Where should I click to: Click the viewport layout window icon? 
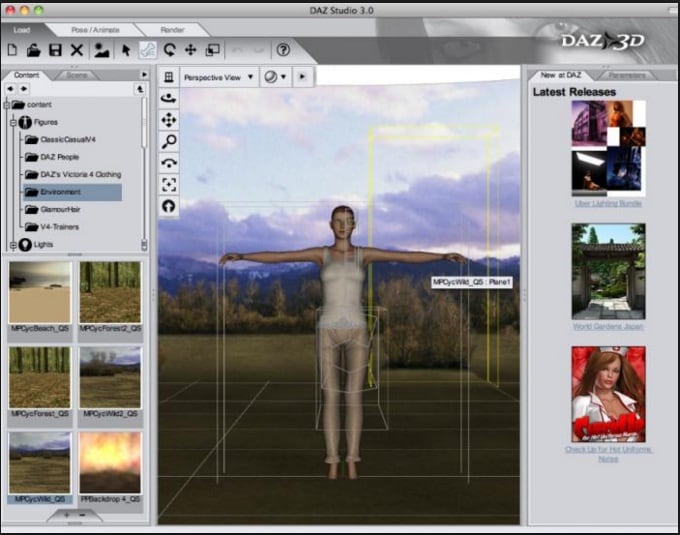click(169, 77)
